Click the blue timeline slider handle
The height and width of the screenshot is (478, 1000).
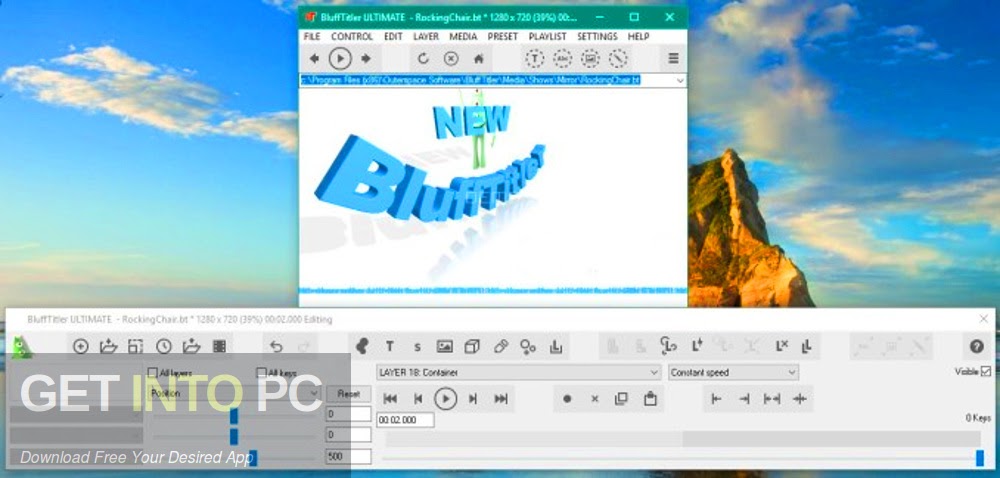pos(980,457)
